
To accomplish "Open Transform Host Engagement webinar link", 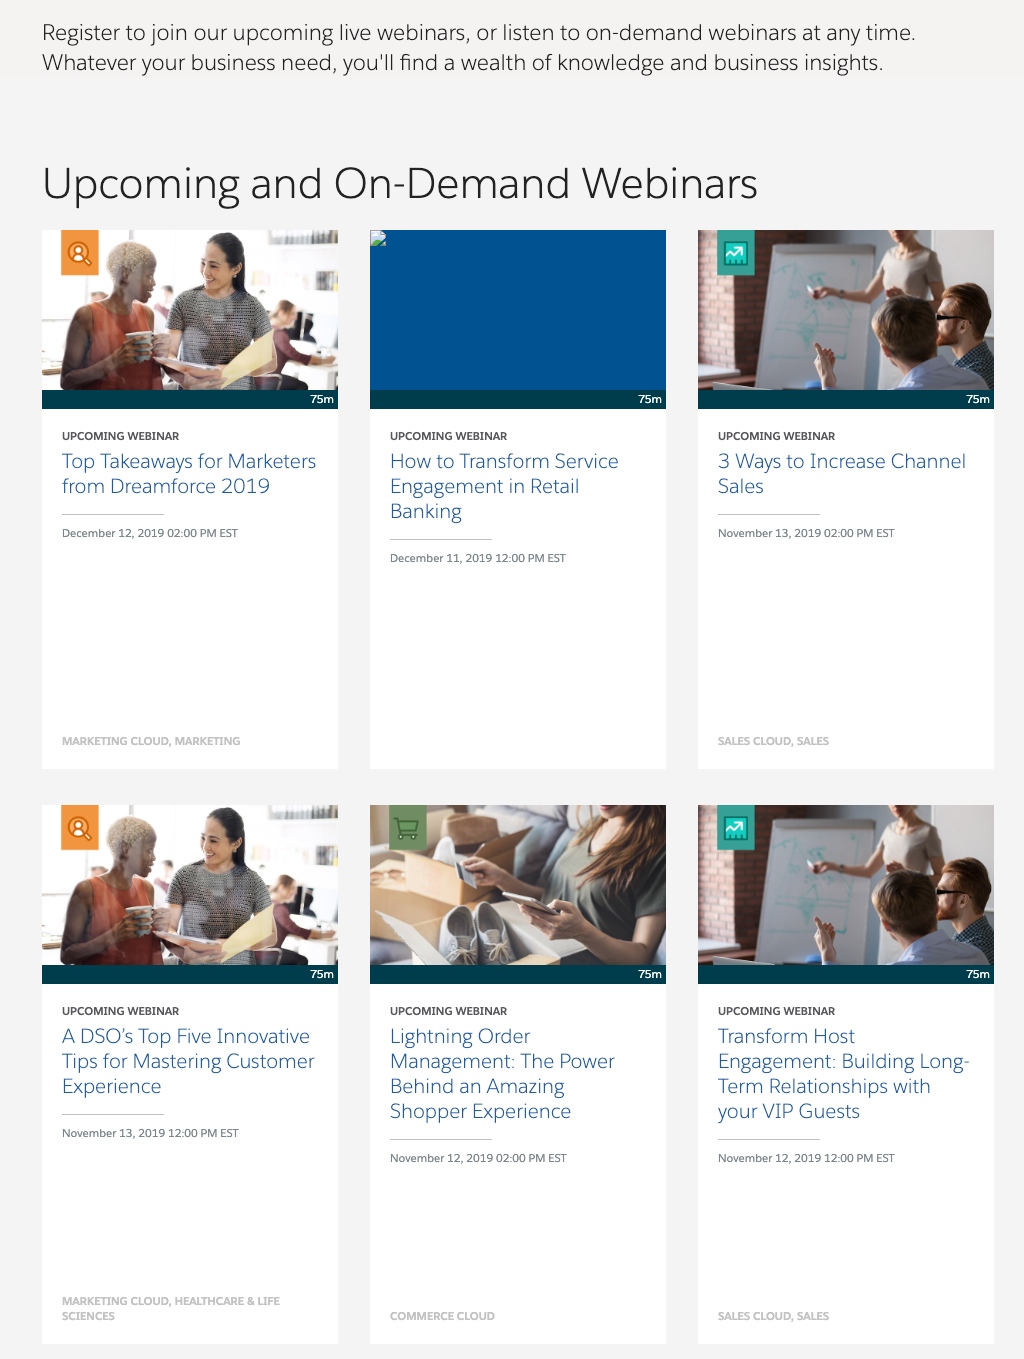I will pyautogui.click(x=844, y=1074).
